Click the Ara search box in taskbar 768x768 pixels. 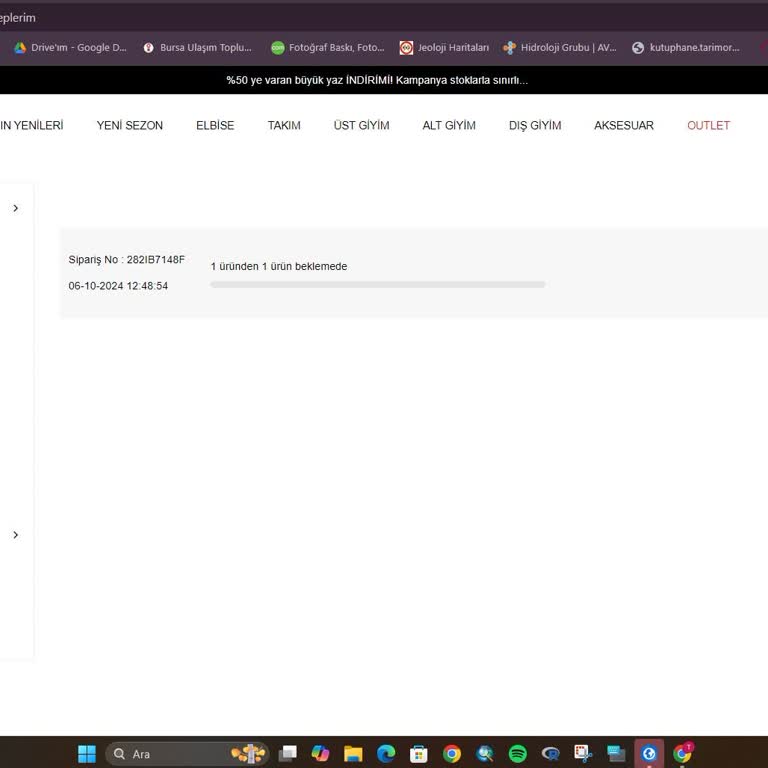(x=187, y=753)
